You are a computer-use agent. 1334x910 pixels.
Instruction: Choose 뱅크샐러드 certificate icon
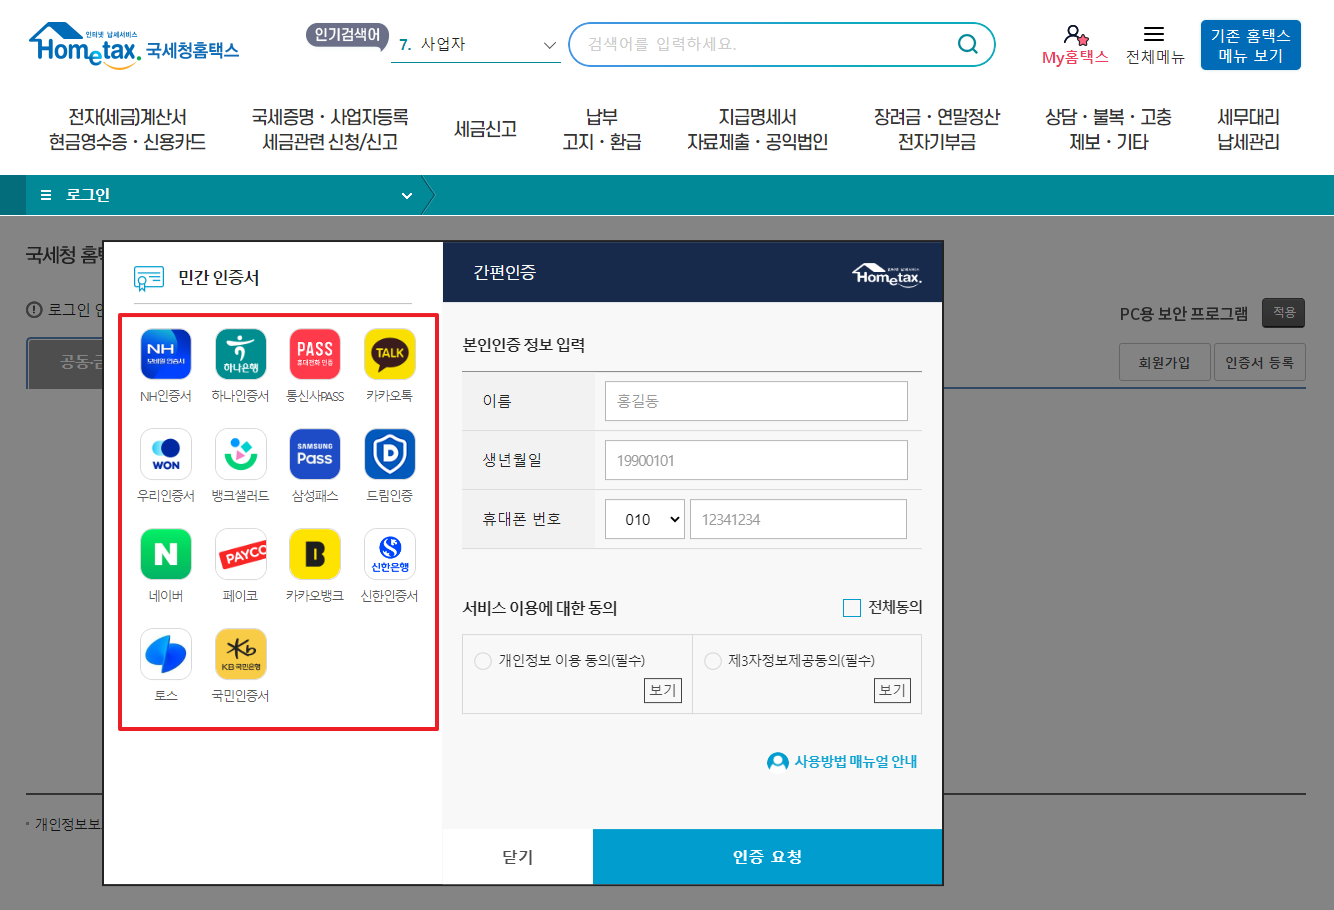pos(241,454)
